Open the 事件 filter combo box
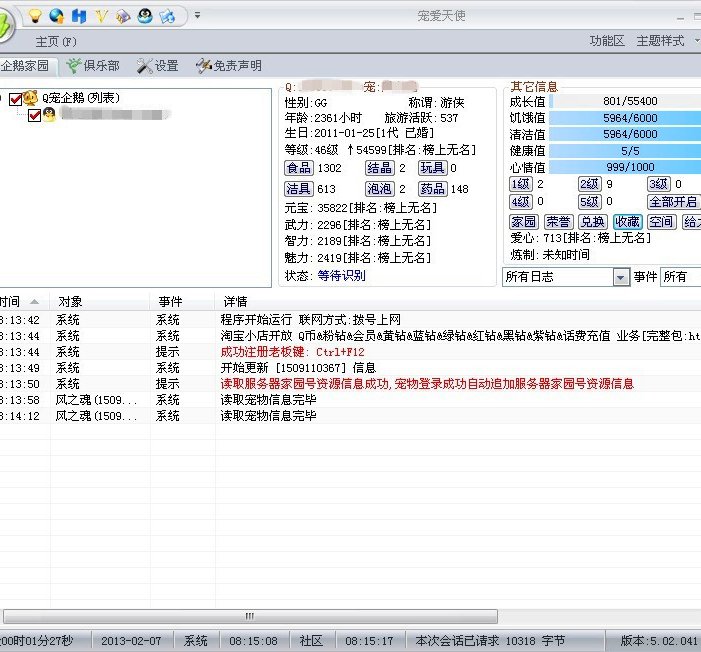Image resolution: width=701 pixels, height=652 pixels. 680,277
